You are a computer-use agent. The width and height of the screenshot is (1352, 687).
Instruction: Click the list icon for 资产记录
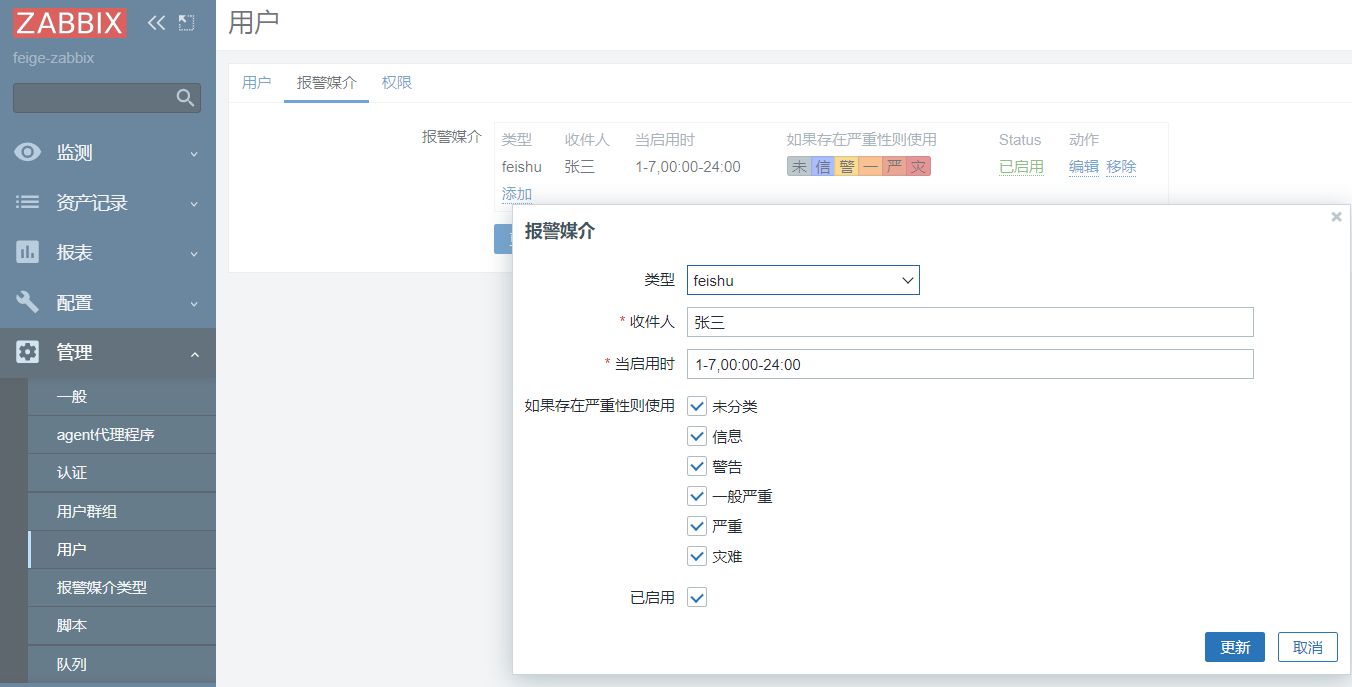[28, 202]
